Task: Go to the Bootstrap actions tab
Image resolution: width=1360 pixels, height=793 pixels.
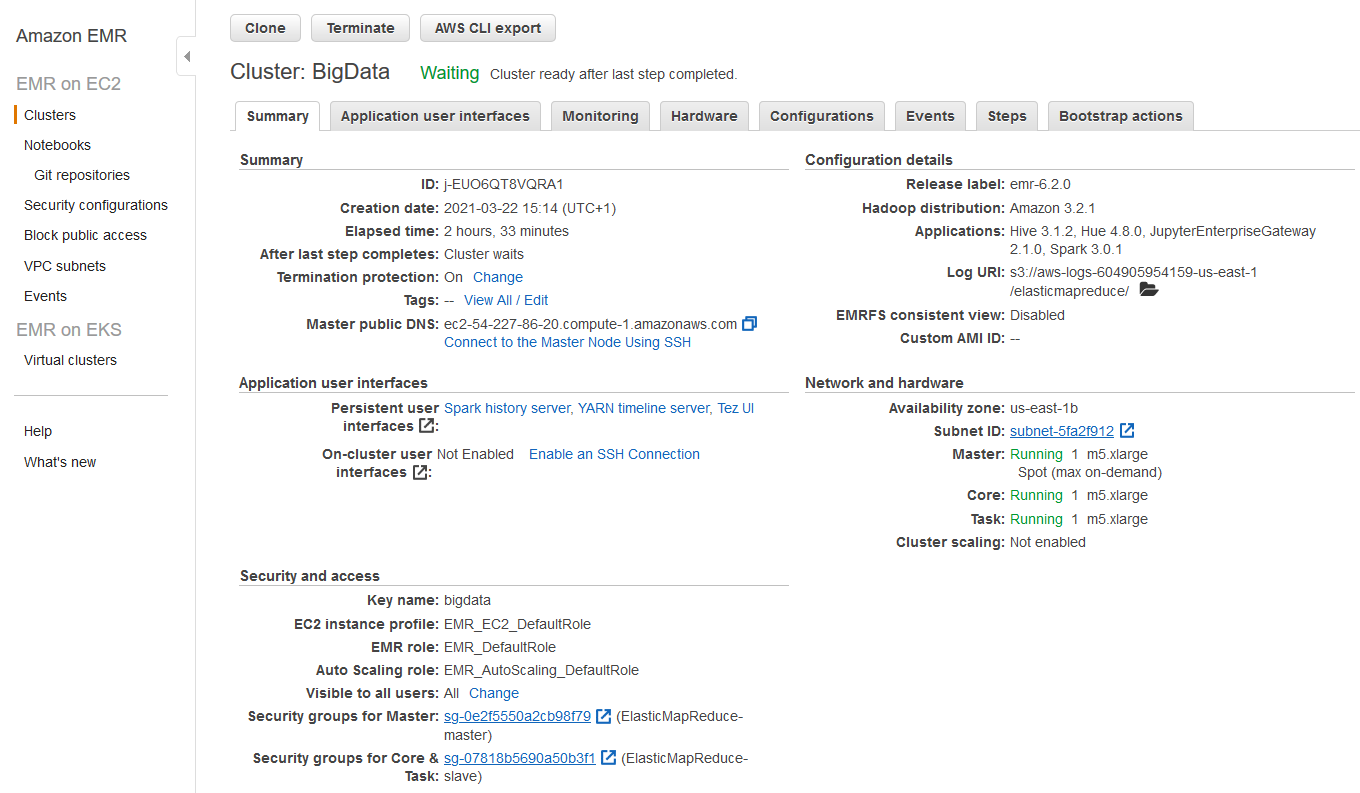Action: coord(1120,116)
